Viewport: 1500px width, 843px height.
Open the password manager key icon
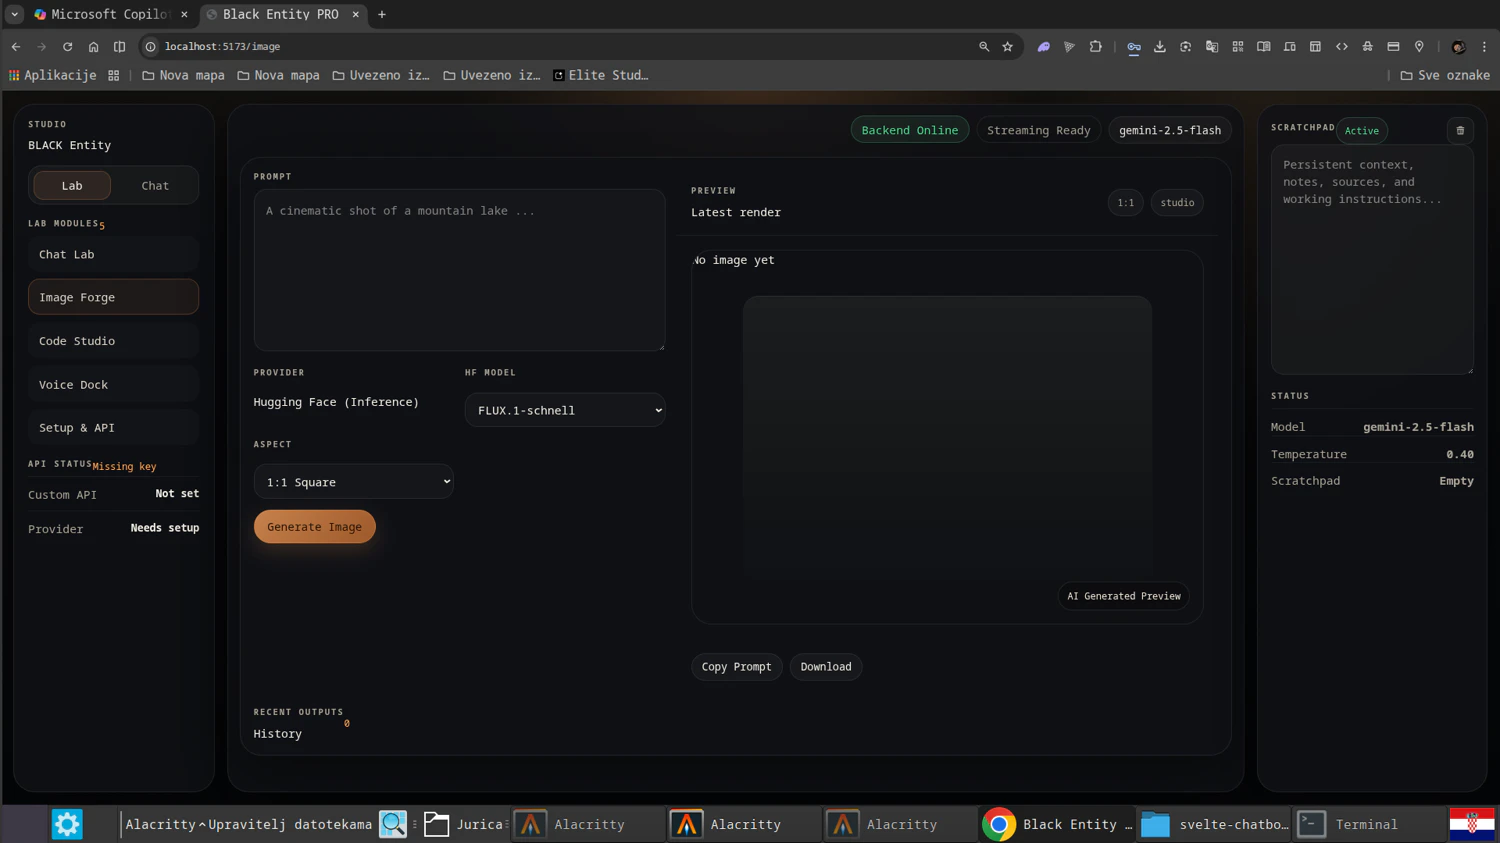point(1134,47)
